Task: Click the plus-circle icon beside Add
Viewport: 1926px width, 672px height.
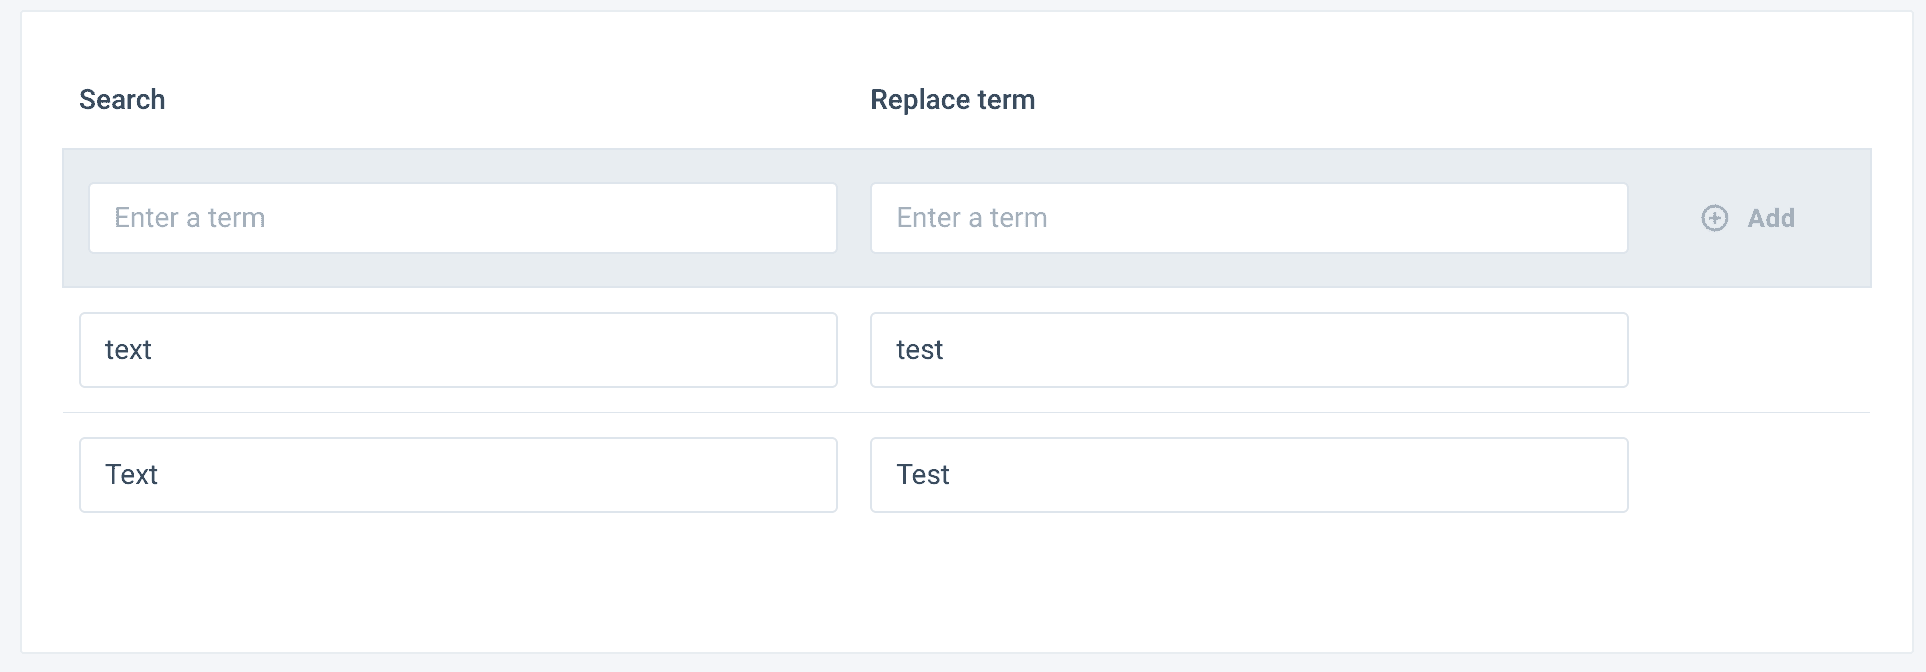Action: tap(1714, 218)
